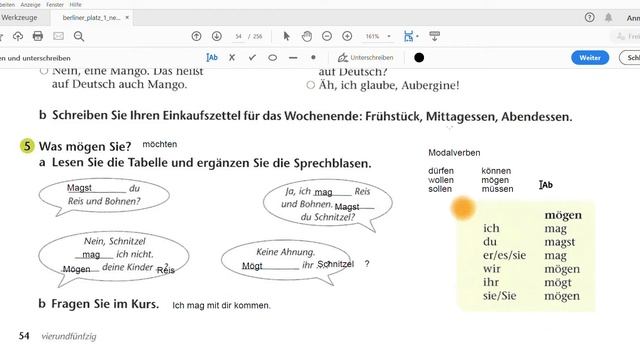Click the 'wollen' annotation word
The height and width of the screenshot is (360, 640).
(x=441, y=180)
